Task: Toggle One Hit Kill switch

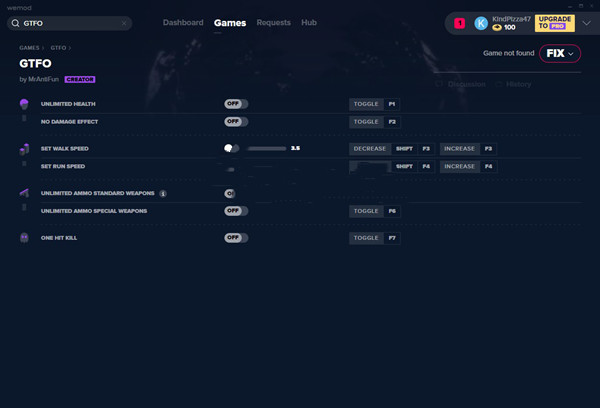Action: click(x=236, y=238)
